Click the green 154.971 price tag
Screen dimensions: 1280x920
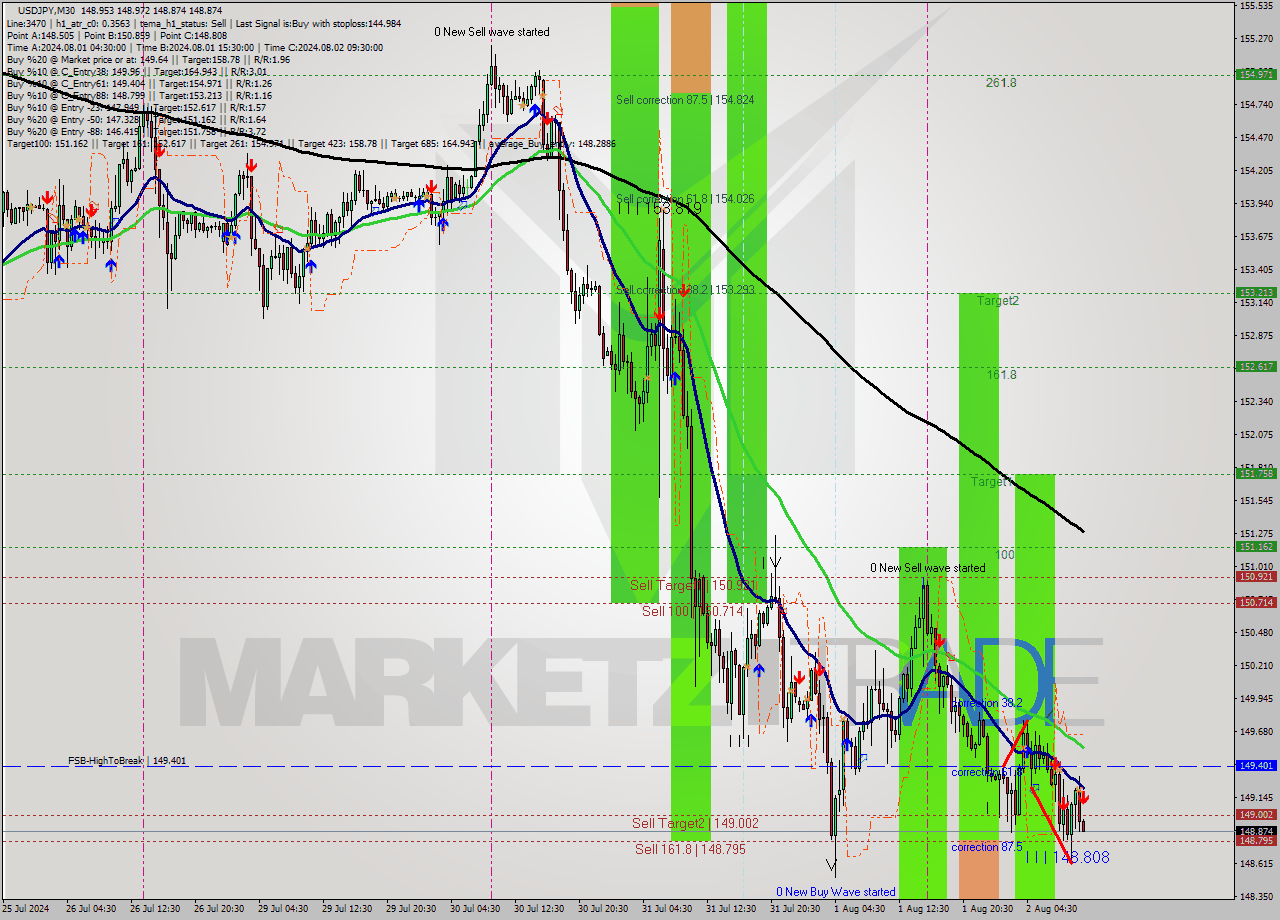[1256, 74]
